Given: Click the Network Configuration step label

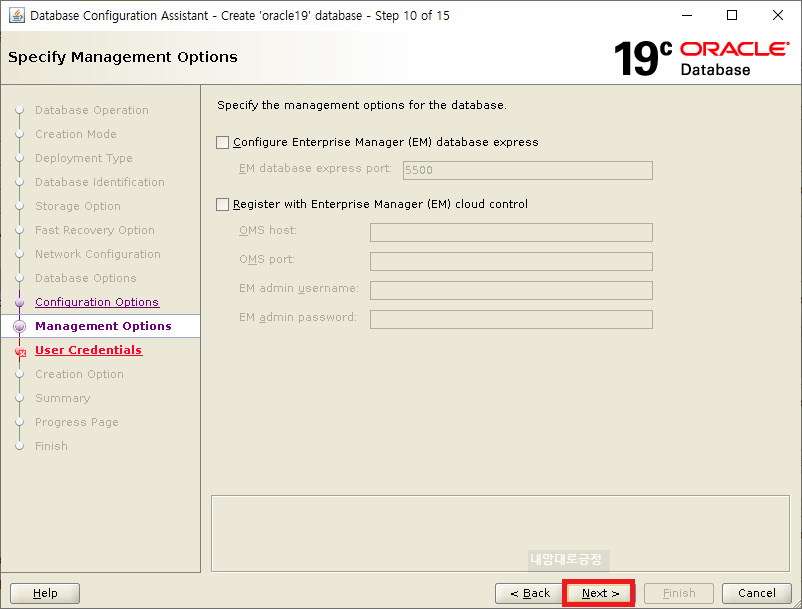Looking at the screenshot, I should 98,255.
